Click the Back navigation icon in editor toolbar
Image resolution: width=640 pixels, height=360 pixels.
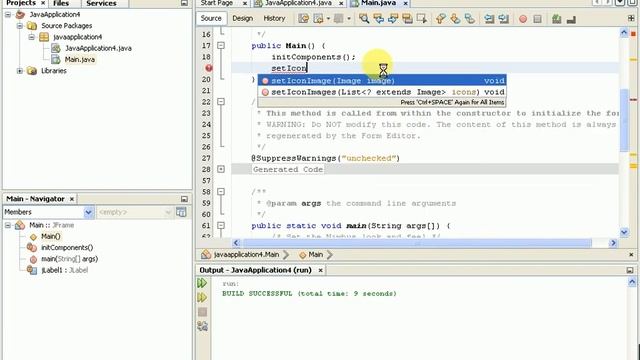pyautogui.click(x=318, y=19)
